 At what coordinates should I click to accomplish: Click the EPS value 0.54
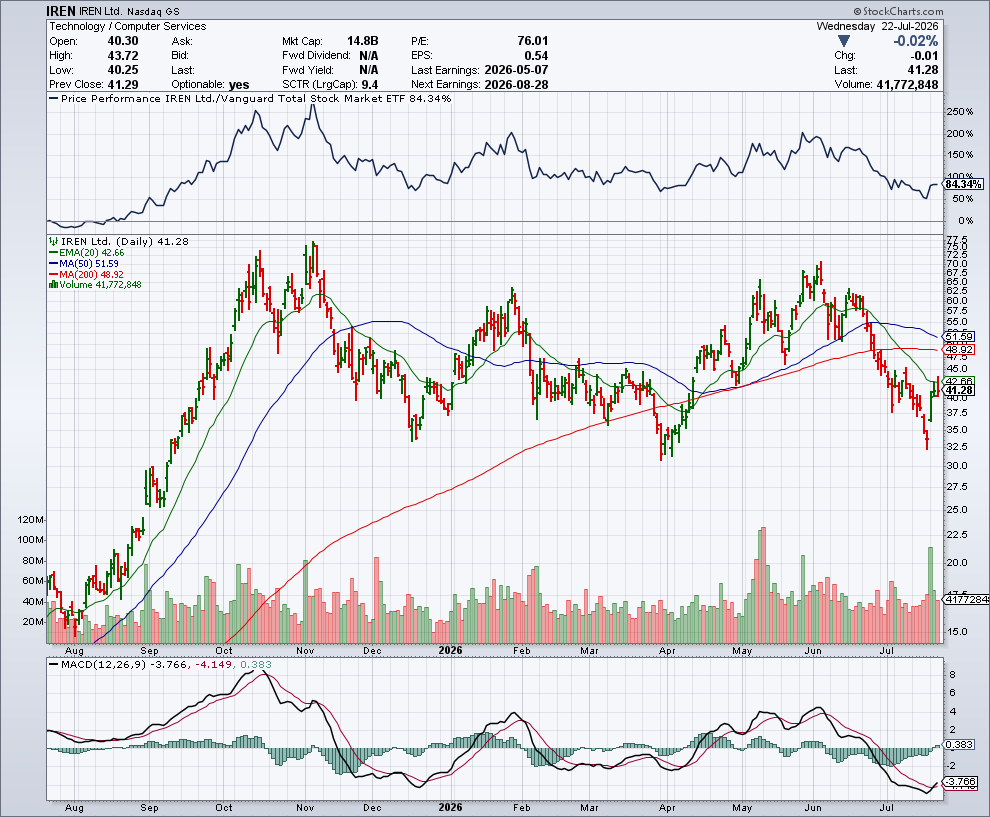click(x=536, y=56)
